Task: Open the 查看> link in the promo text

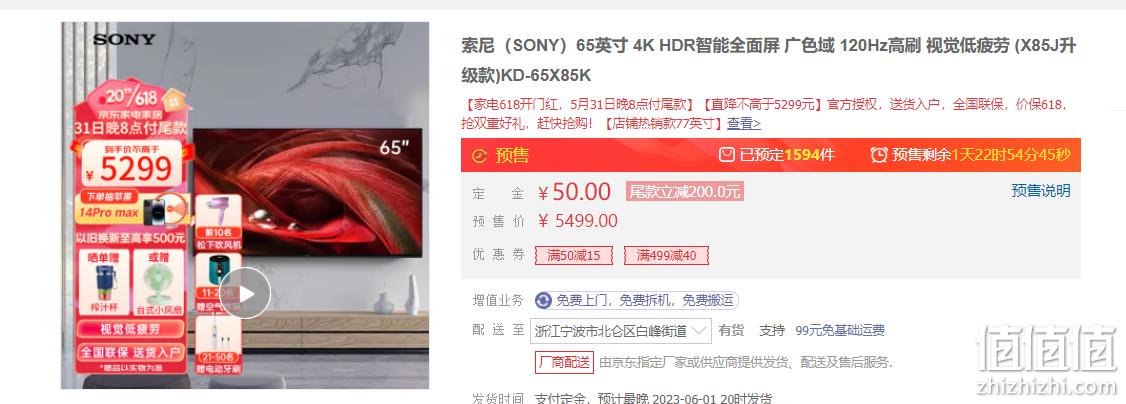Action: point(744,123)
